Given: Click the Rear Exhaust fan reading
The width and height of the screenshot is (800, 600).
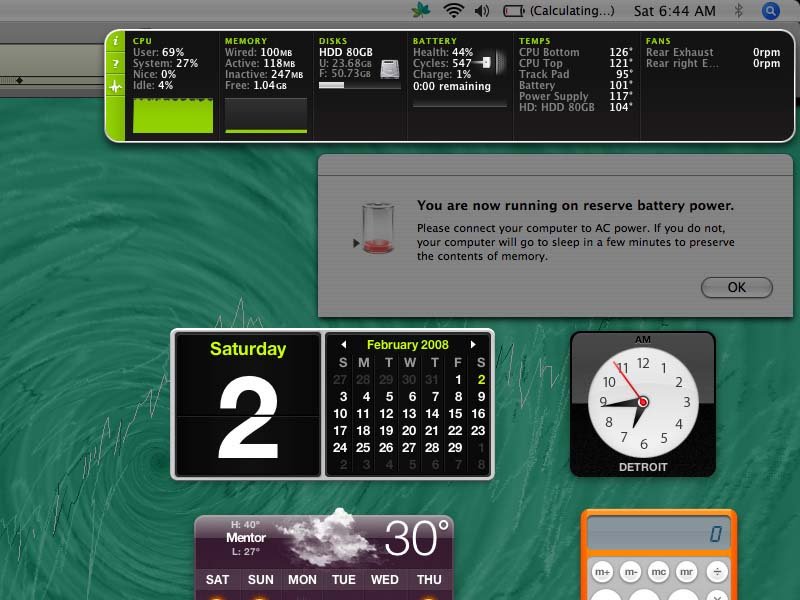Looking at the screenshot, I should click(x=713, y=52).
